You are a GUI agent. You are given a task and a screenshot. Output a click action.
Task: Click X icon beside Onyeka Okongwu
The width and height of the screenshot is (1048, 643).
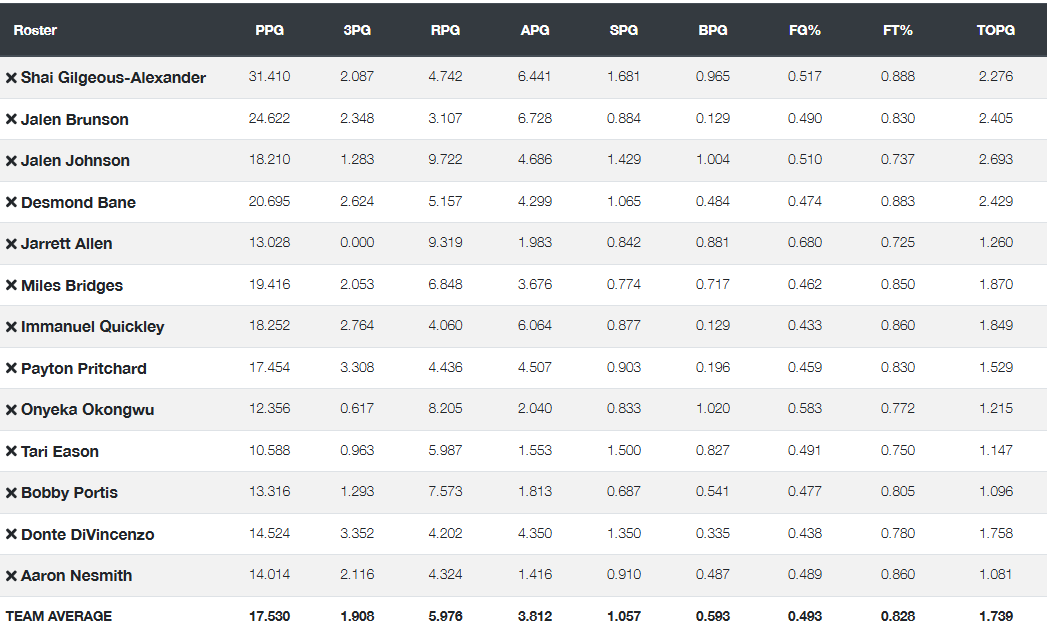pyautogui.click(x=11, y=410)
